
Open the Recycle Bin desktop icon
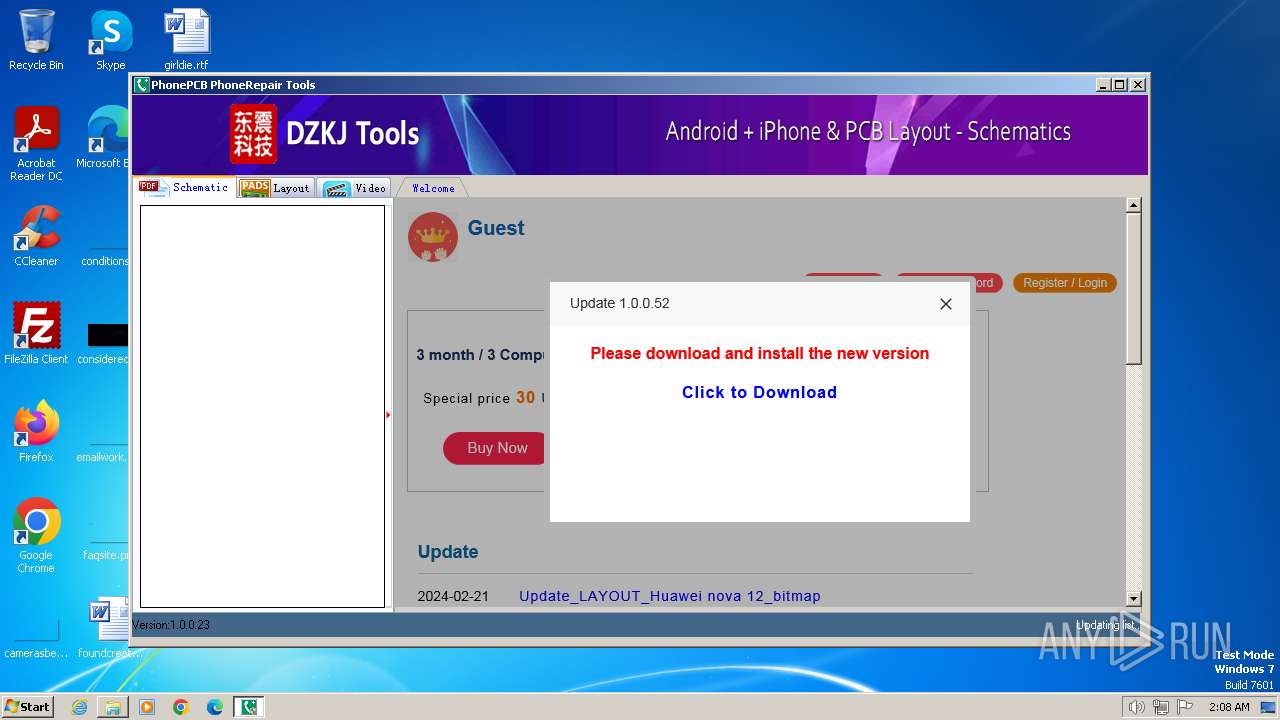(36, 40)
